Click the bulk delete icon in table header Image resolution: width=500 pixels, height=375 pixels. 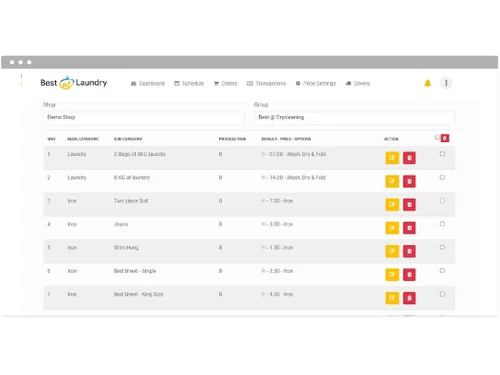445,138
